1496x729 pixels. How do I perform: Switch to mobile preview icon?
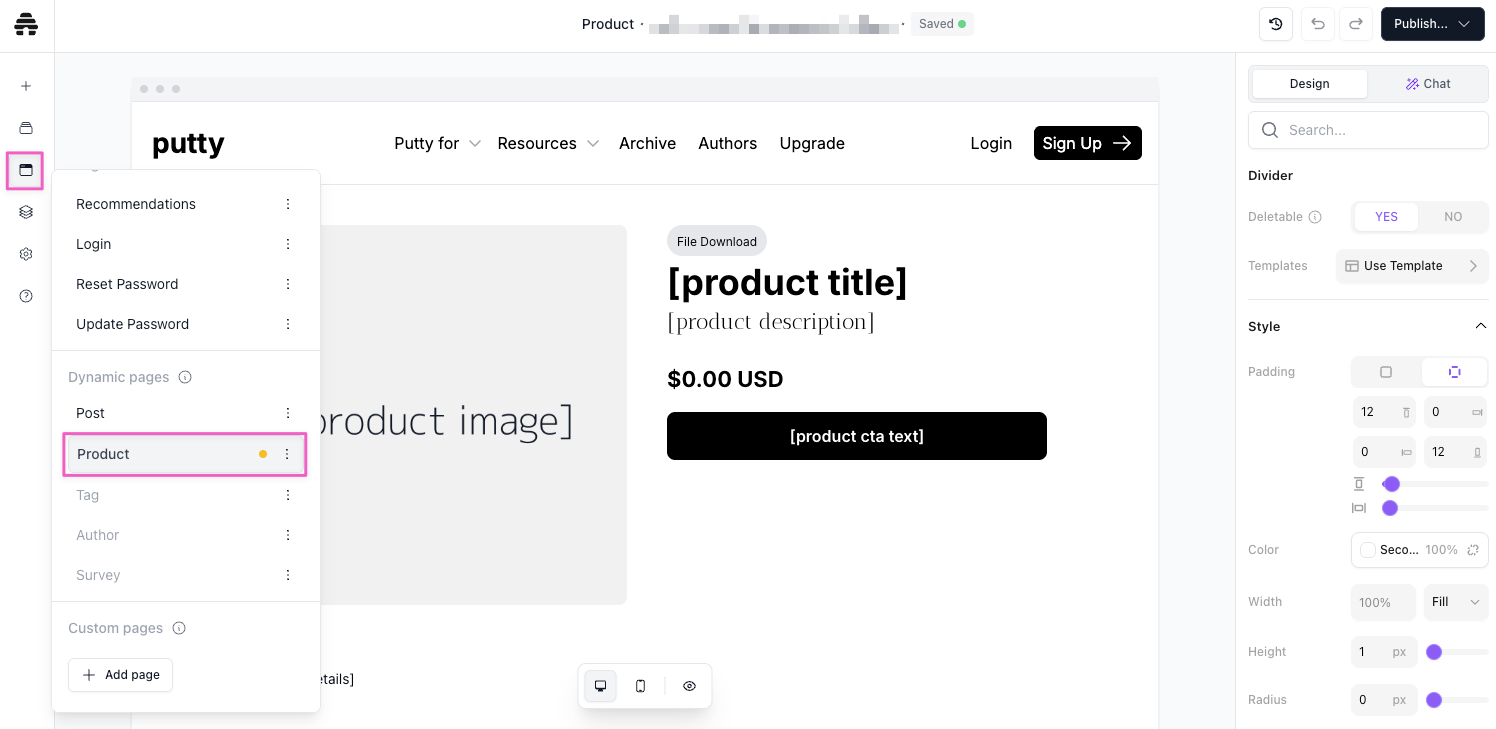(641, 686)
